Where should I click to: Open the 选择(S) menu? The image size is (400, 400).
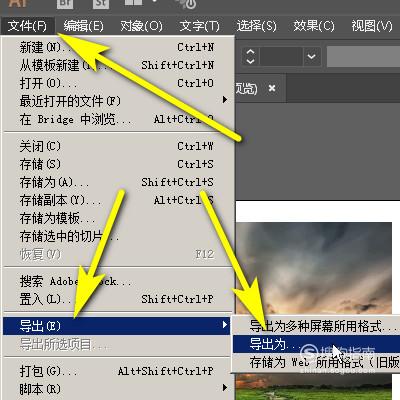tap(257, 26)
